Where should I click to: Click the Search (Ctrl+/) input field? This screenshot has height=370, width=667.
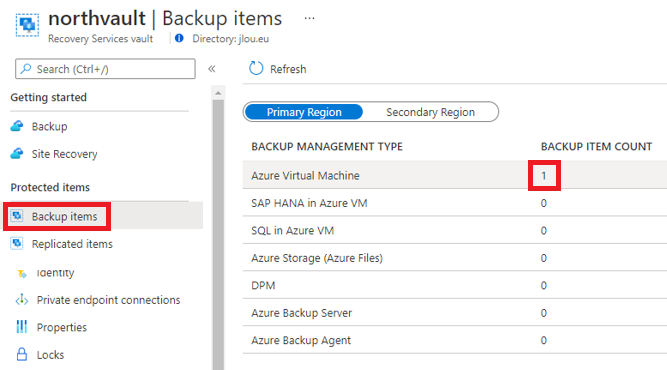click(105, 69)
